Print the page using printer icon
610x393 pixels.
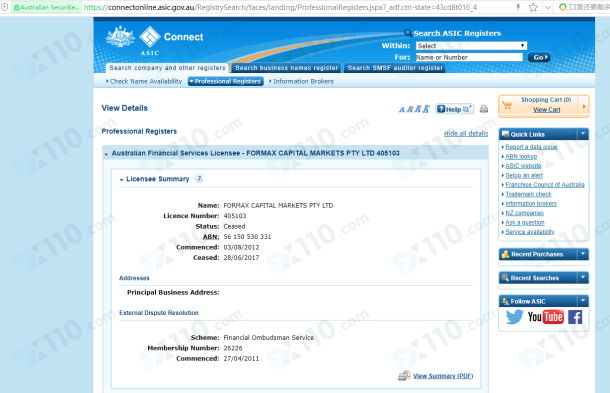(x=484, y=109)
